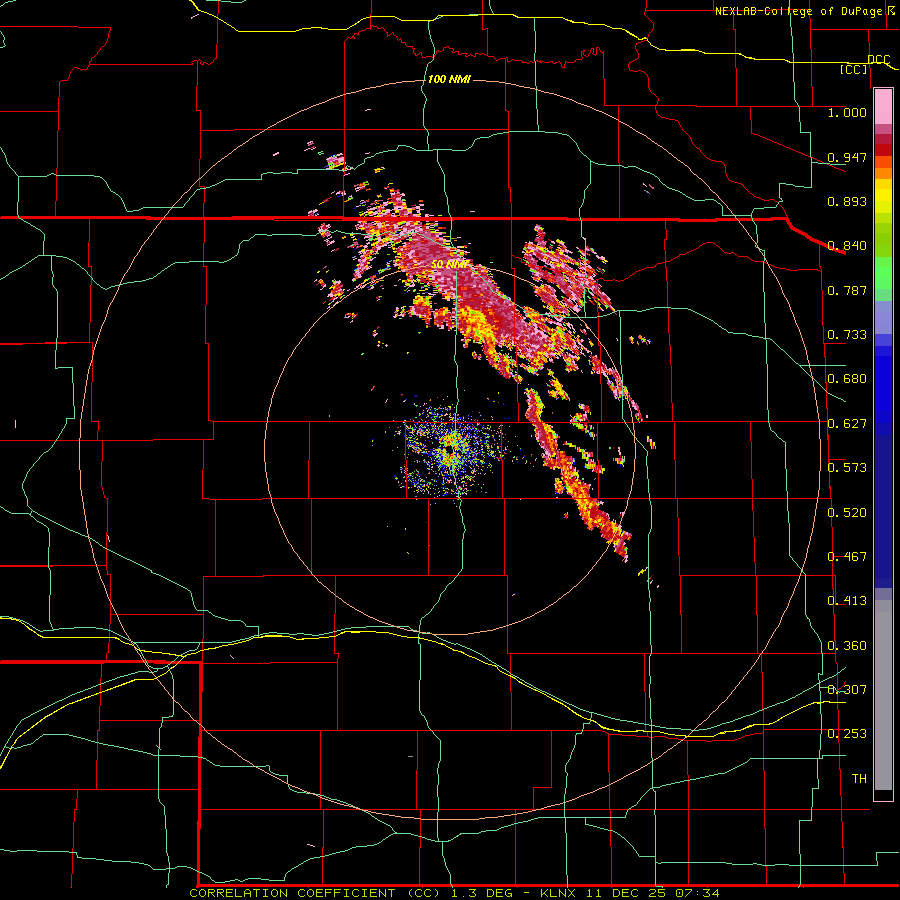Click the 1.000 value on the legend
The height and width of the screenshot is (900, 900).
[847, 112]
